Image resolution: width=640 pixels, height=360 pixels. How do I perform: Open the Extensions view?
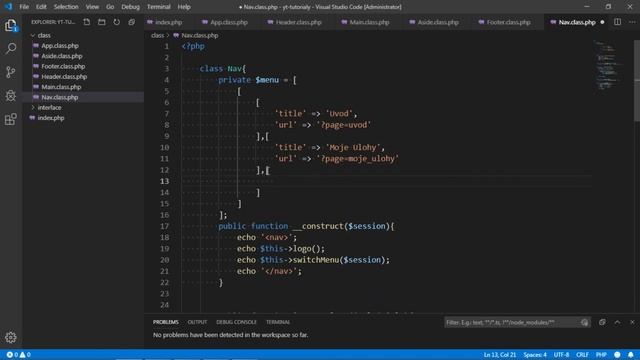[11, 119]
